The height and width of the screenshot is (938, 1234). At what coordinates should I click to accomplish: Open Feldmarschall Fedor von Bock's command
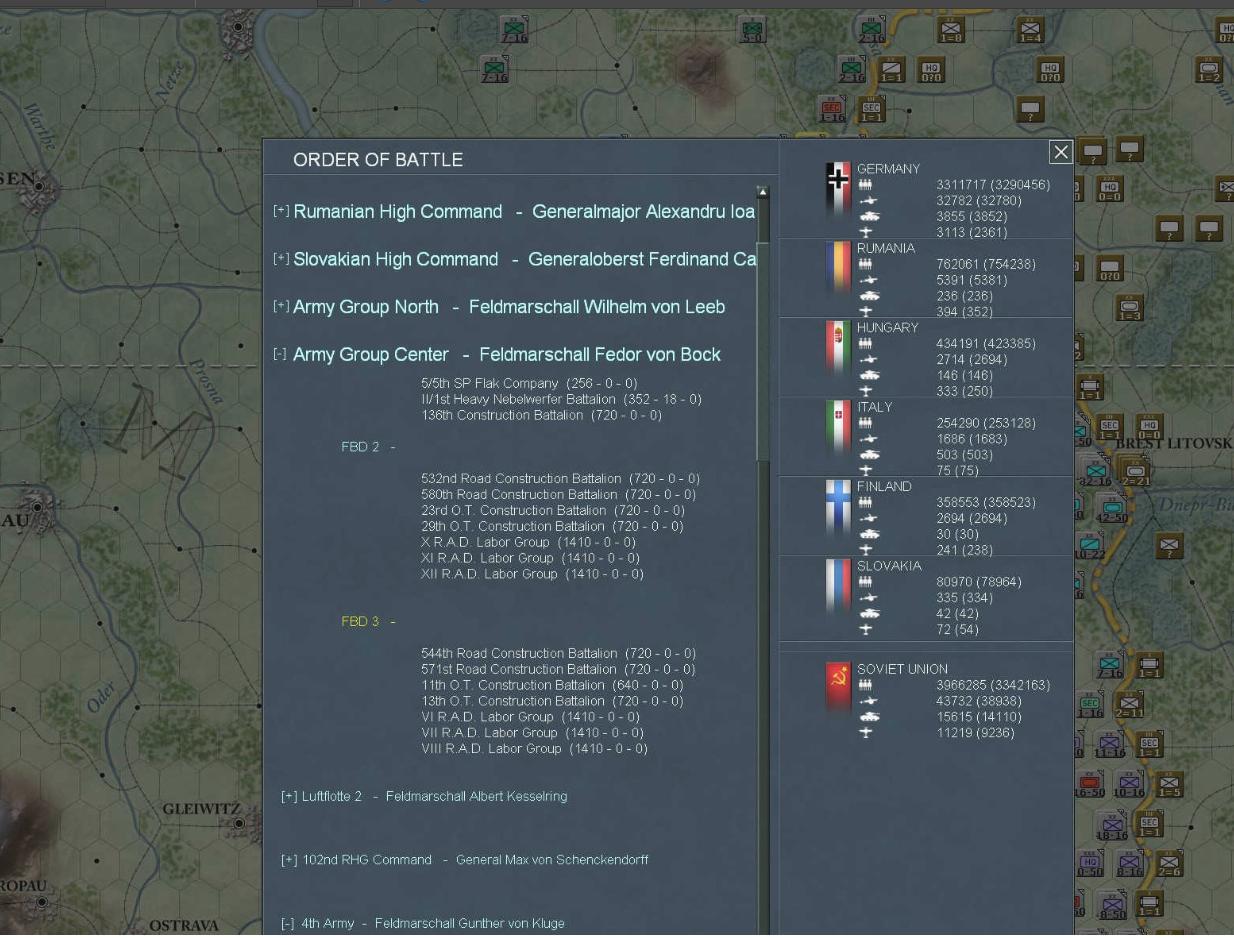[600, 355]
